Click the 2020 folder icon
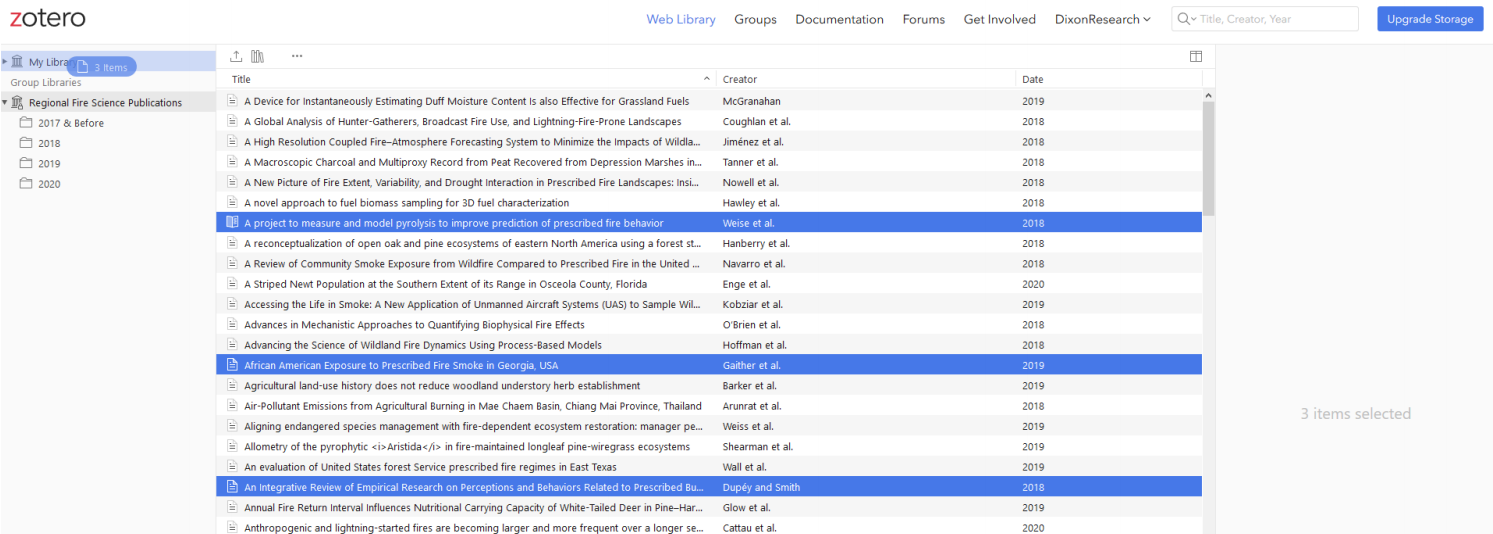The image size is (1493, 534). (x=26, y=183)
